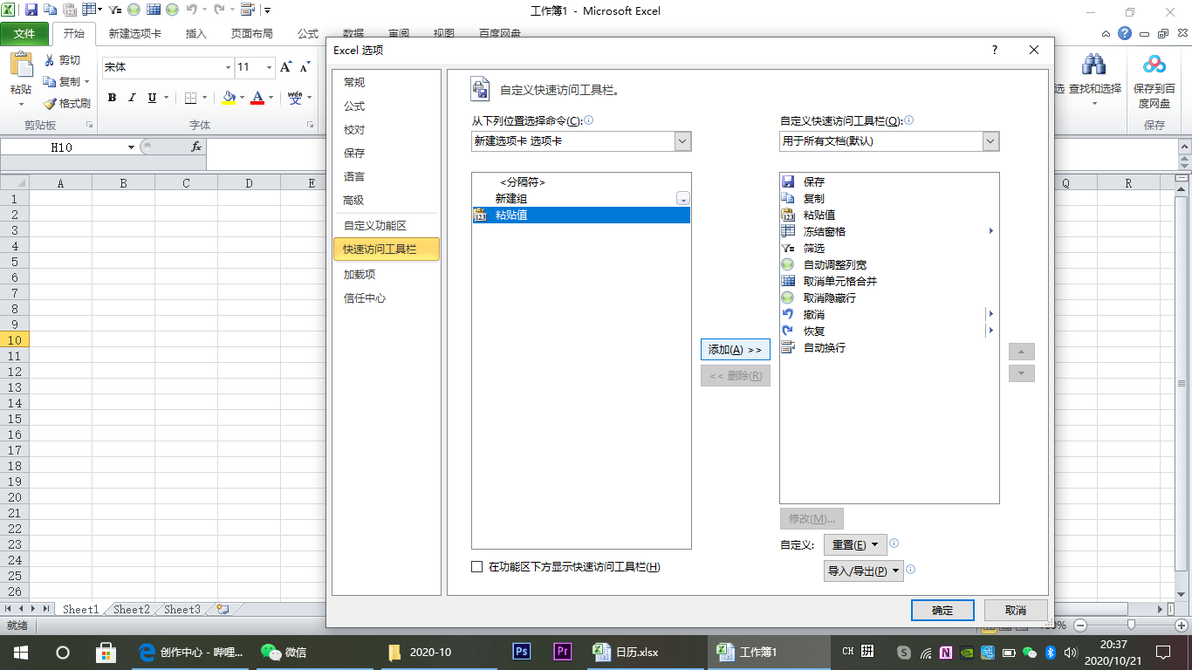Click the fill color bucket icon

229,97
